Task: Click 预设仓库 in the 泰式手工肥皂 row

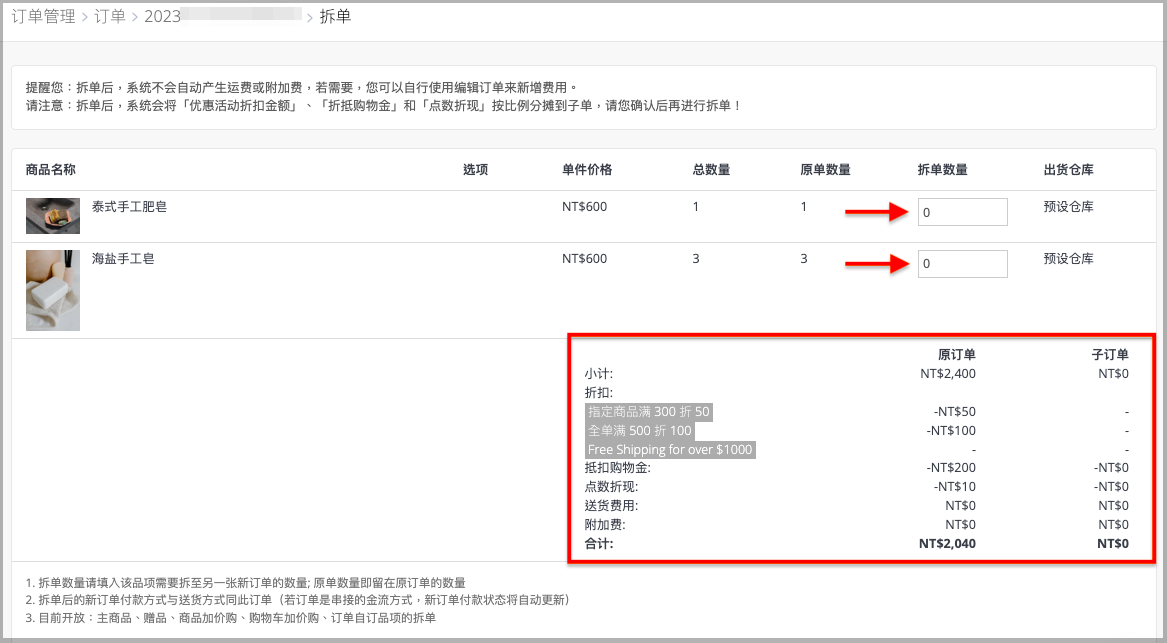Action: (1069, 207)
